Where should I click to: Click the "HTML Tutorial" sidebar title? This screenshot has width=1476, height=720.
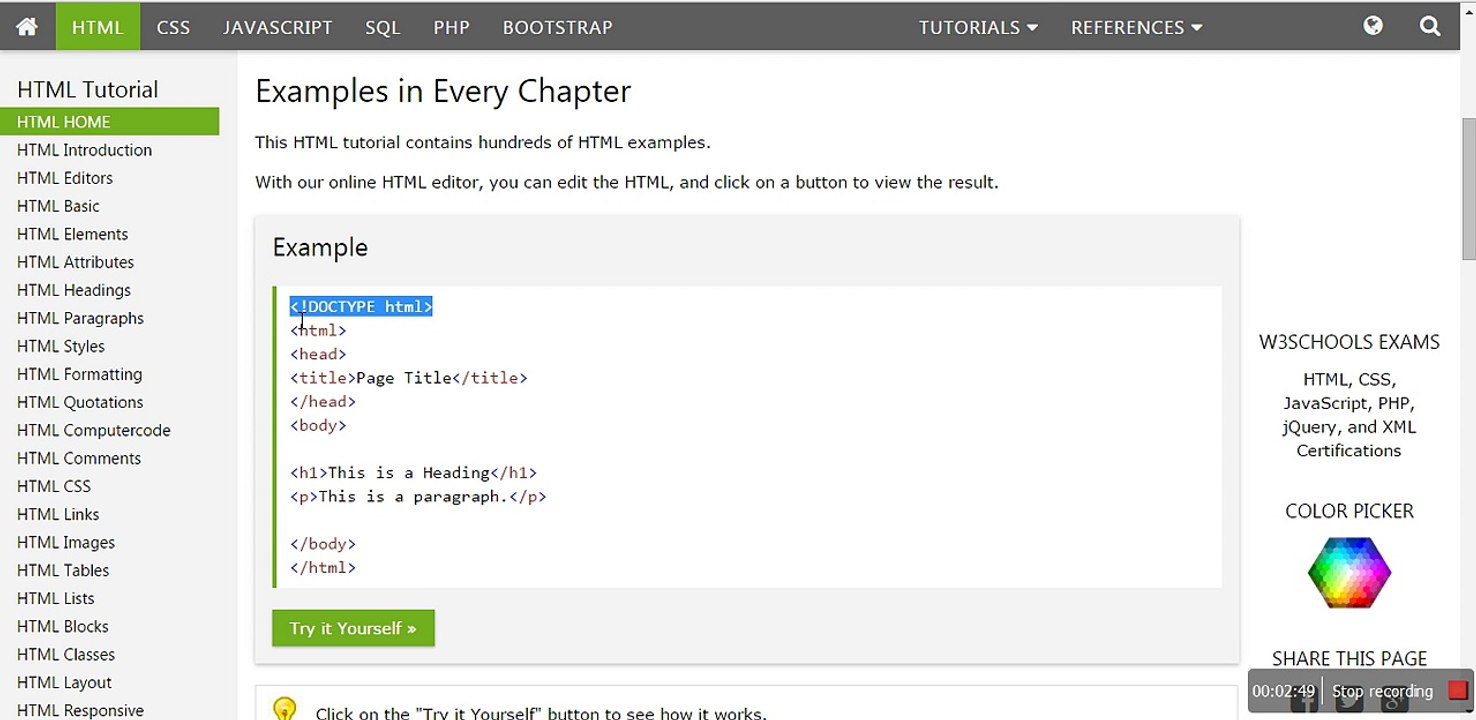click(x=88, y=89)
